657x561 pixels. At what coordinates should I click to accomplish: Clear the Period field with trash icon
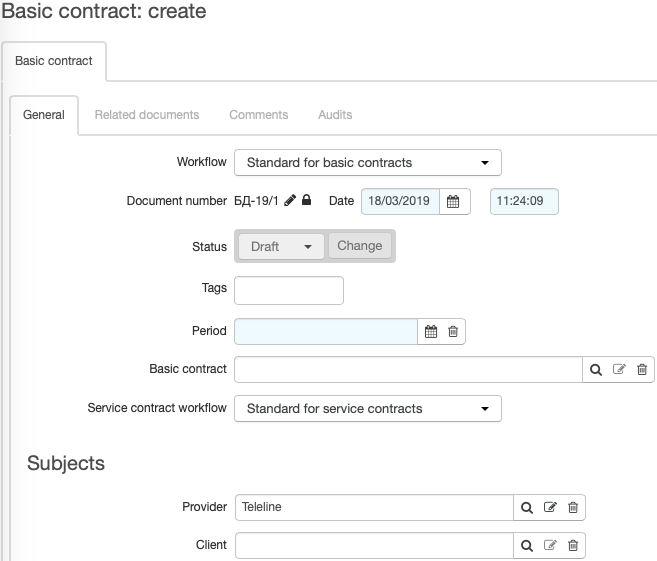pos(453,331)
